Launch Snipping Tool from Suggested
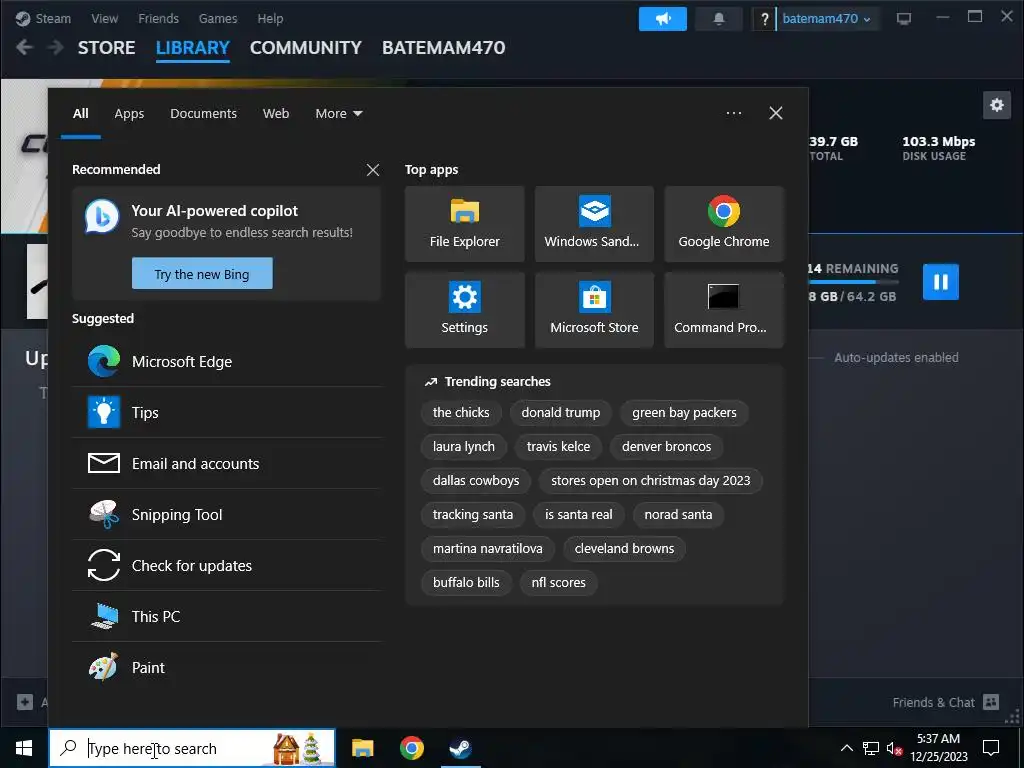Viewport: 1024px width, 768px height. 227,515
